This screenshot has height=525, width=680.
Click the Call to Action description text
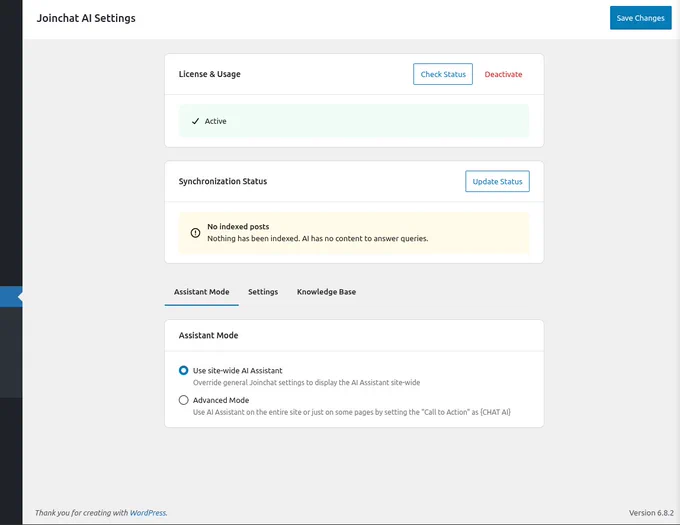(x=352, y=412)
